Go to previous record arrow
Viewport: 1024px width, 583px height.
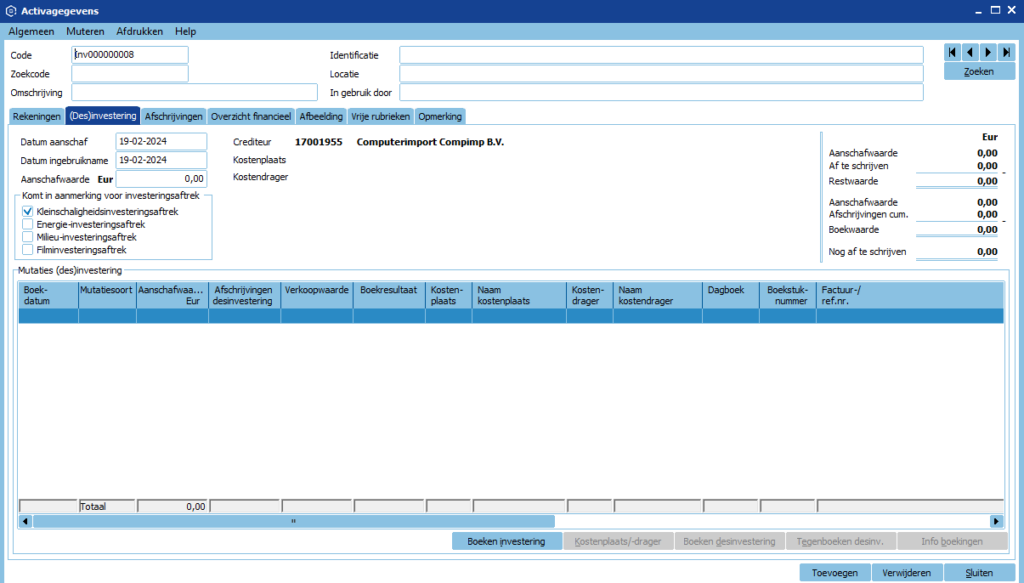point(970,52)
